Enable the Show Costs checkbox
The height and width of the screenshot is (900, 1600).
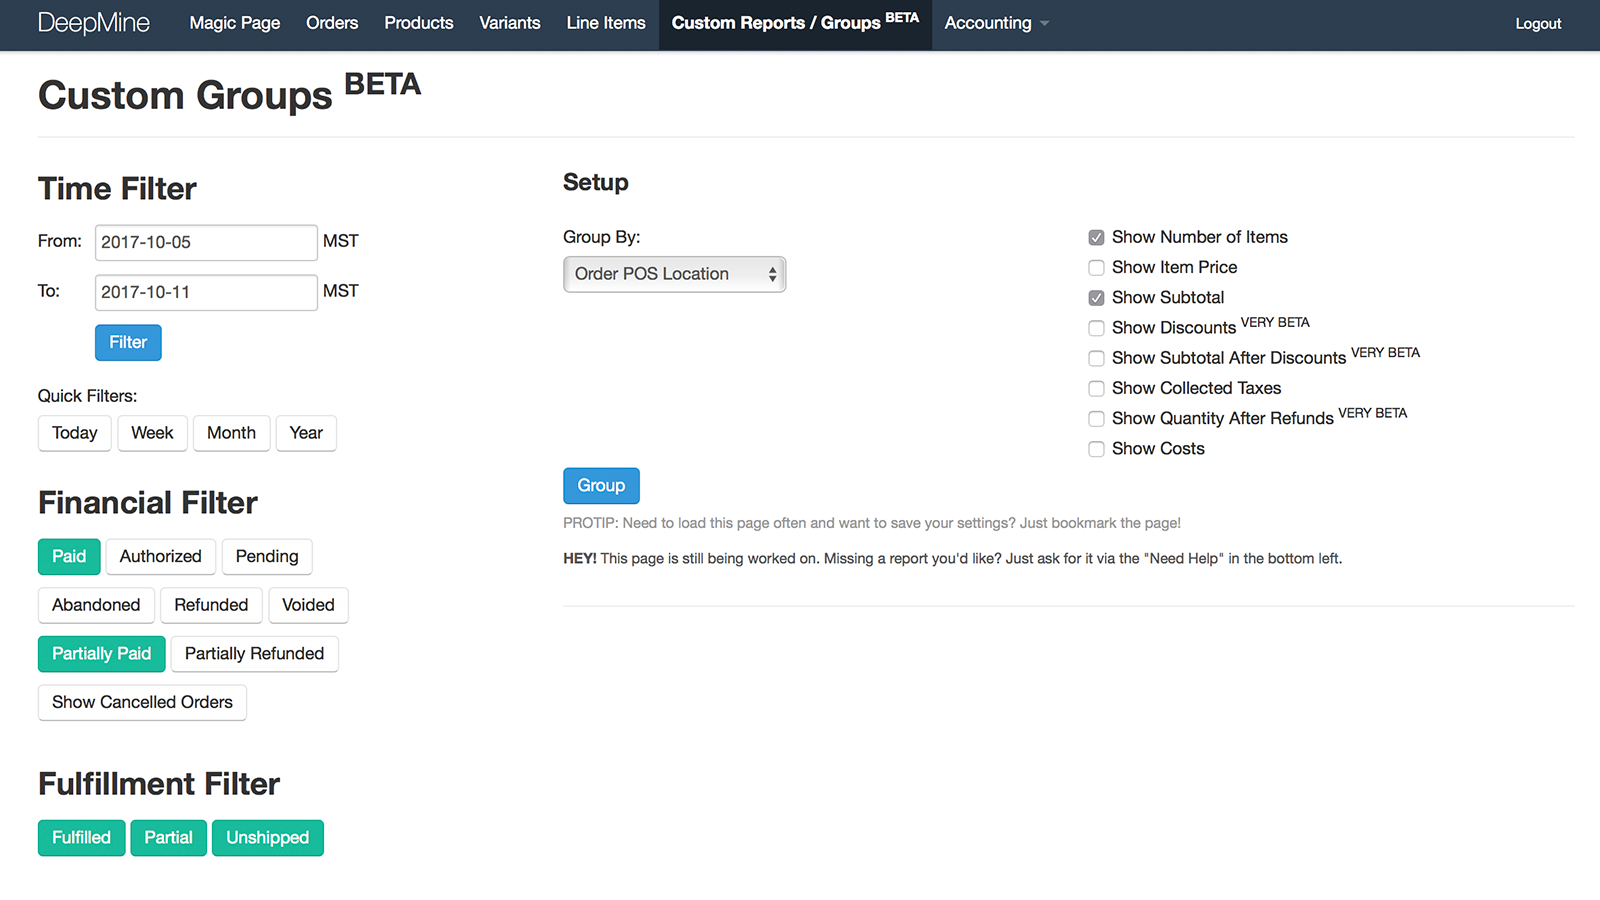point(1096,449)
